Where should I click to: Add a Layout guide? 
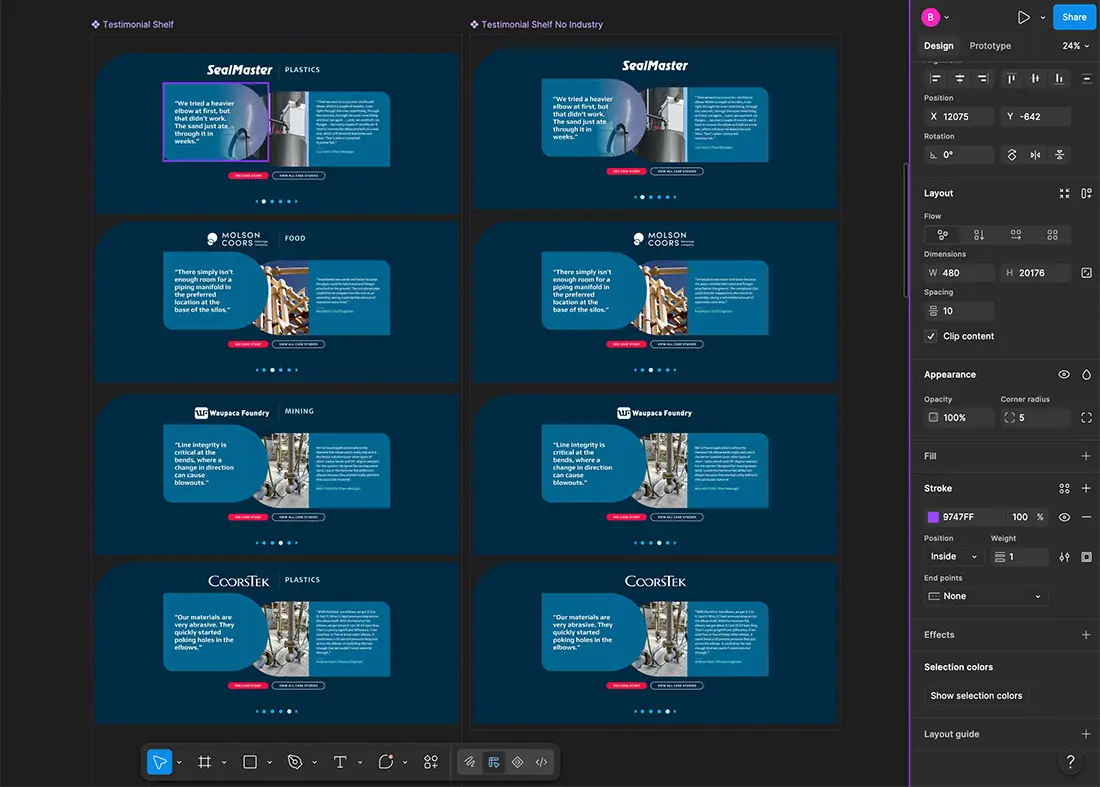[1086, 734]
